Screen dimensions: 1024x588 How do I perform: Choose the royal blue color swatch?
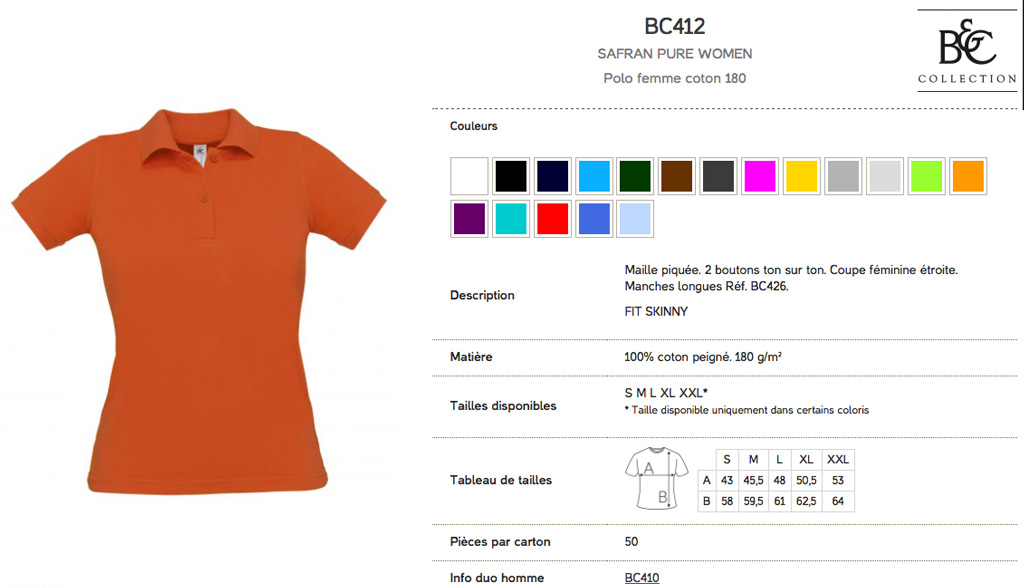594,219
